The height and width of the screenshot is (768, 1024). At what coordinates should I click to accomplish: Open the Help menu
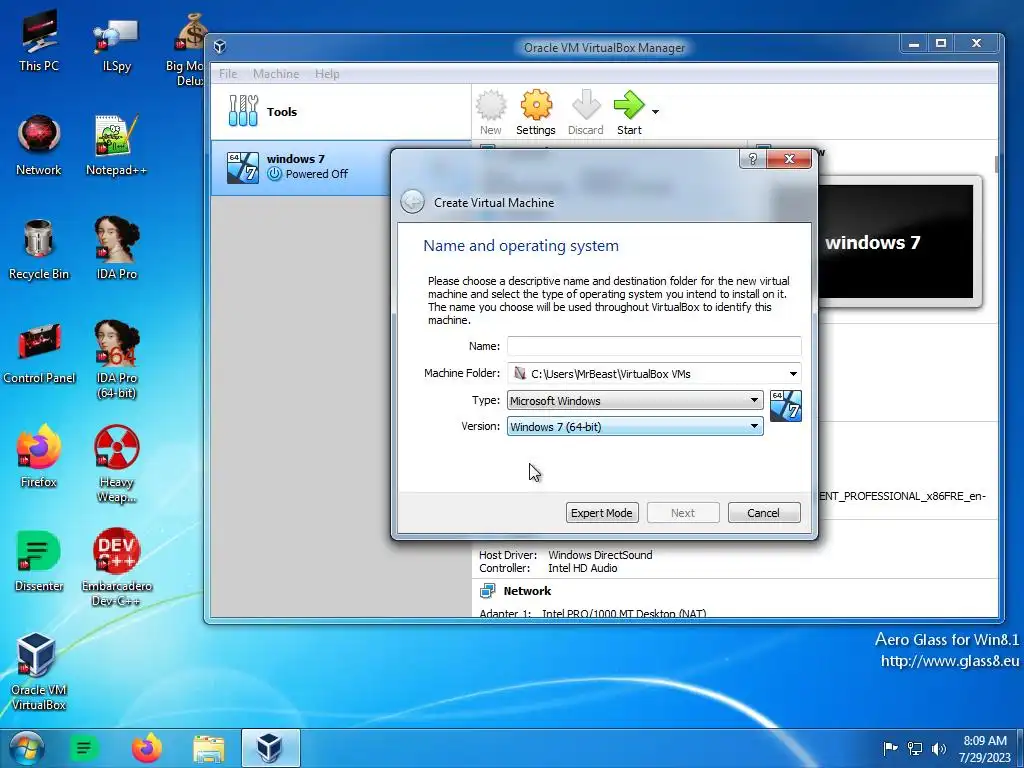pyautogui.click(x=327, y=74)
